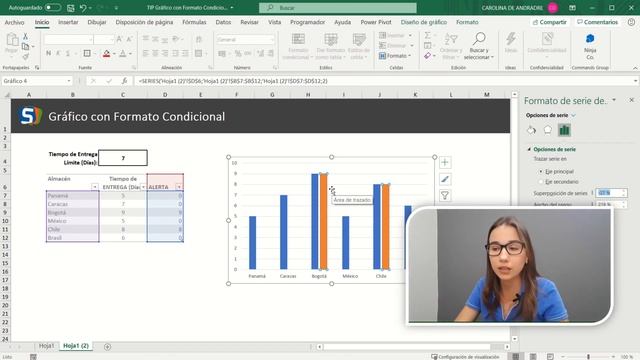The height and width of the screenshot is (360, 640).
Task: Click the Compartir button
Action: pos(550,22)
